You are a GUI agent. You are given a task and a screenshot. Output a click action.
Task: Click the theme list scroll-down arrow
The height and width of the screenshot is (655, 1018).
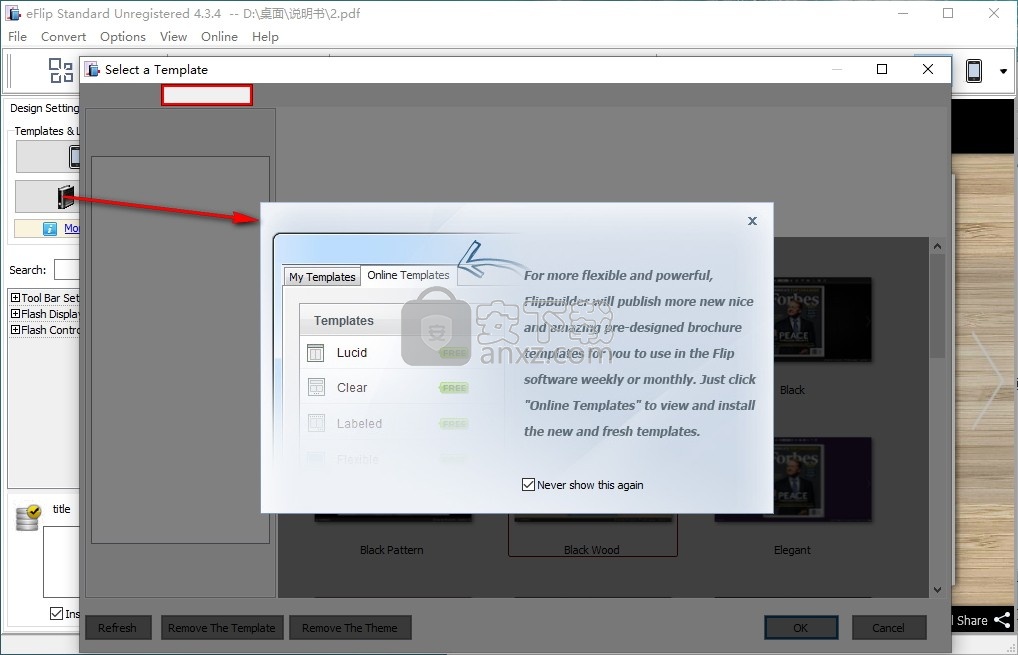937,589
